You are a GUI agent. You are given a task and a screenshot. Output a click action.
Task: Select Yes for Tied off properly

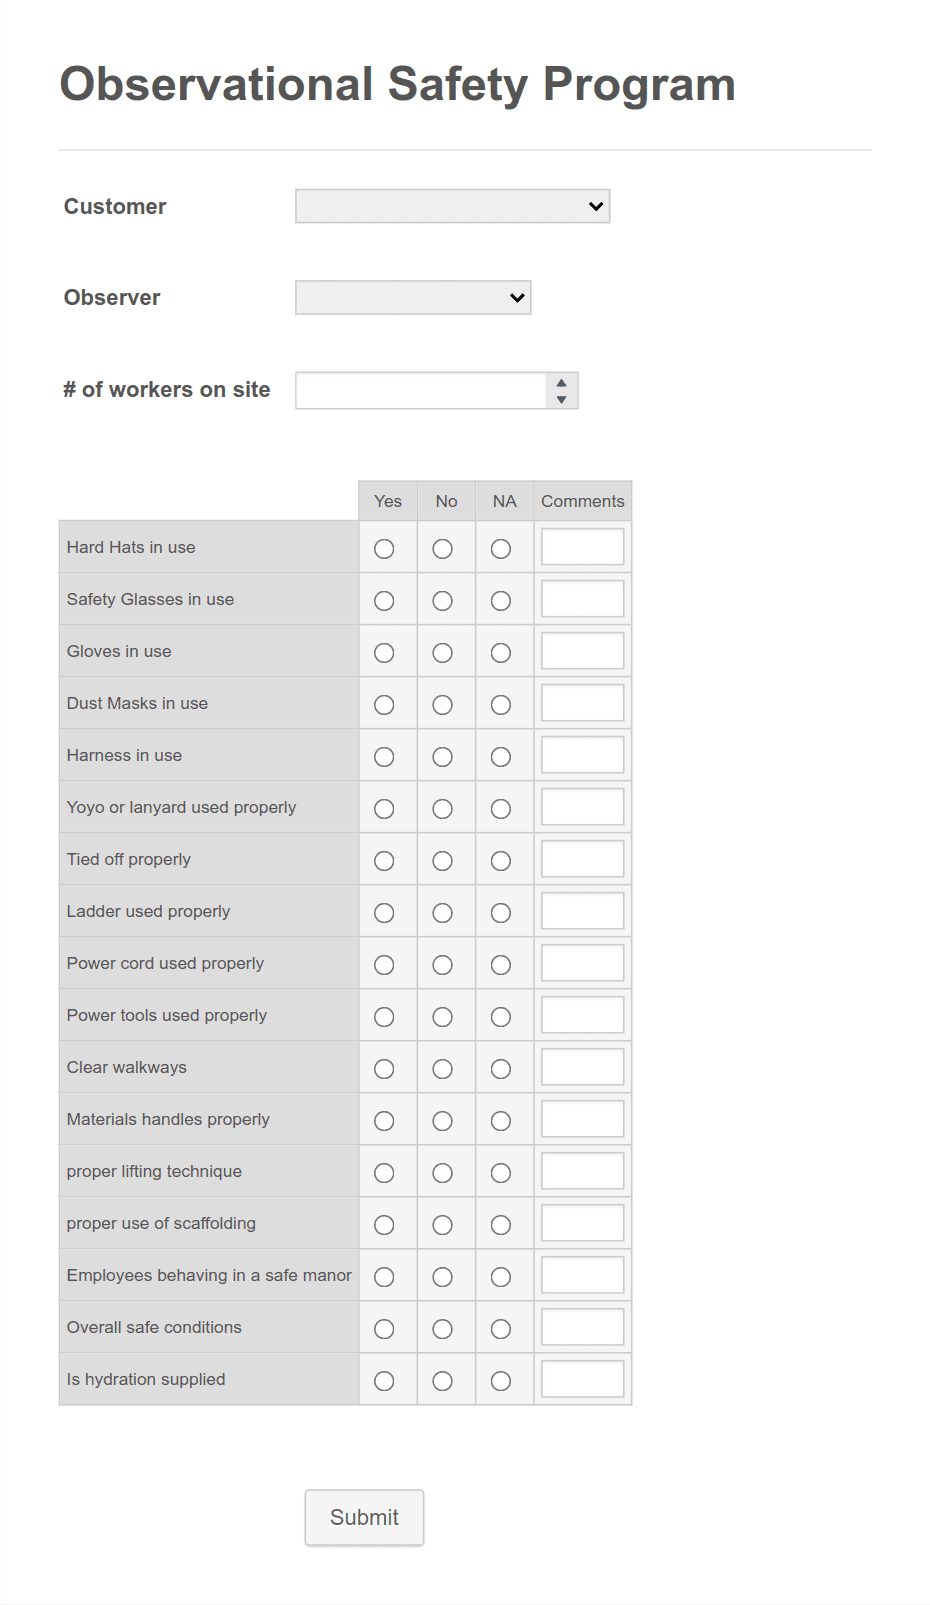click(384, 861)
